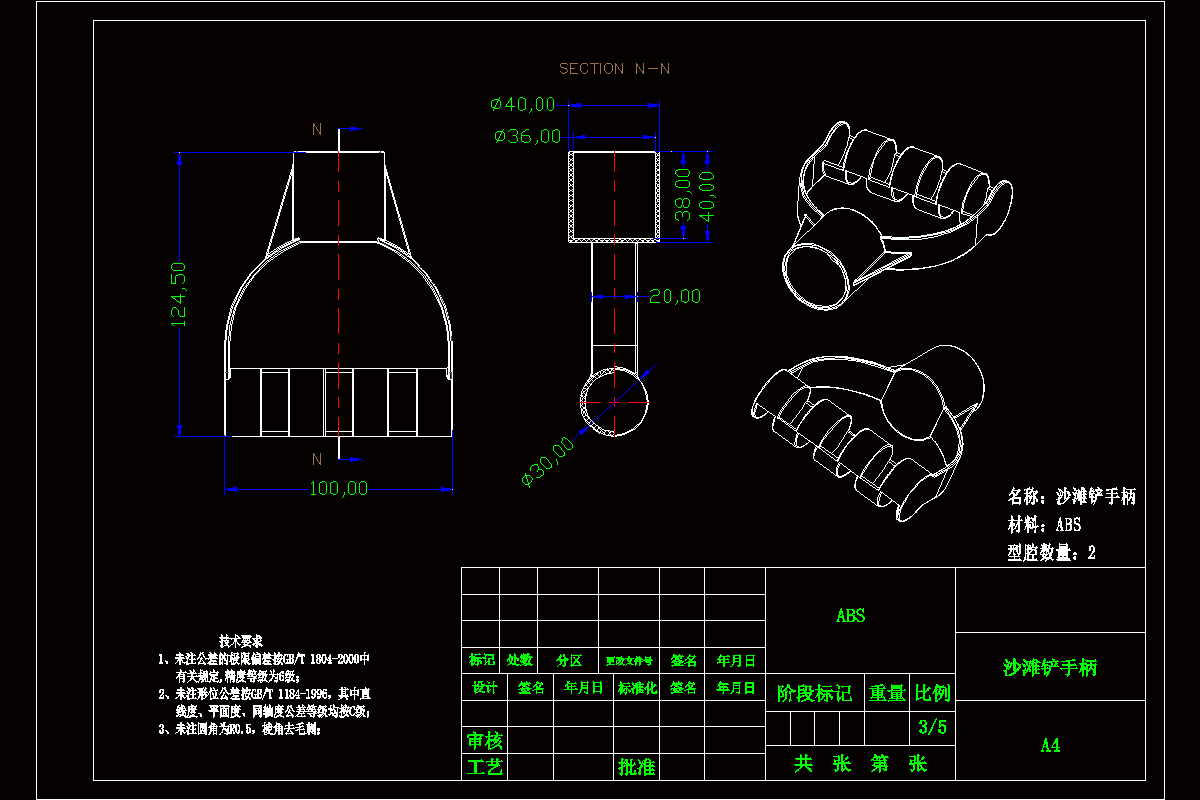Click the green 沙滩铲手柄 part name cell
Viewport: 1200px width, 800px height.
coord(1050,667)
